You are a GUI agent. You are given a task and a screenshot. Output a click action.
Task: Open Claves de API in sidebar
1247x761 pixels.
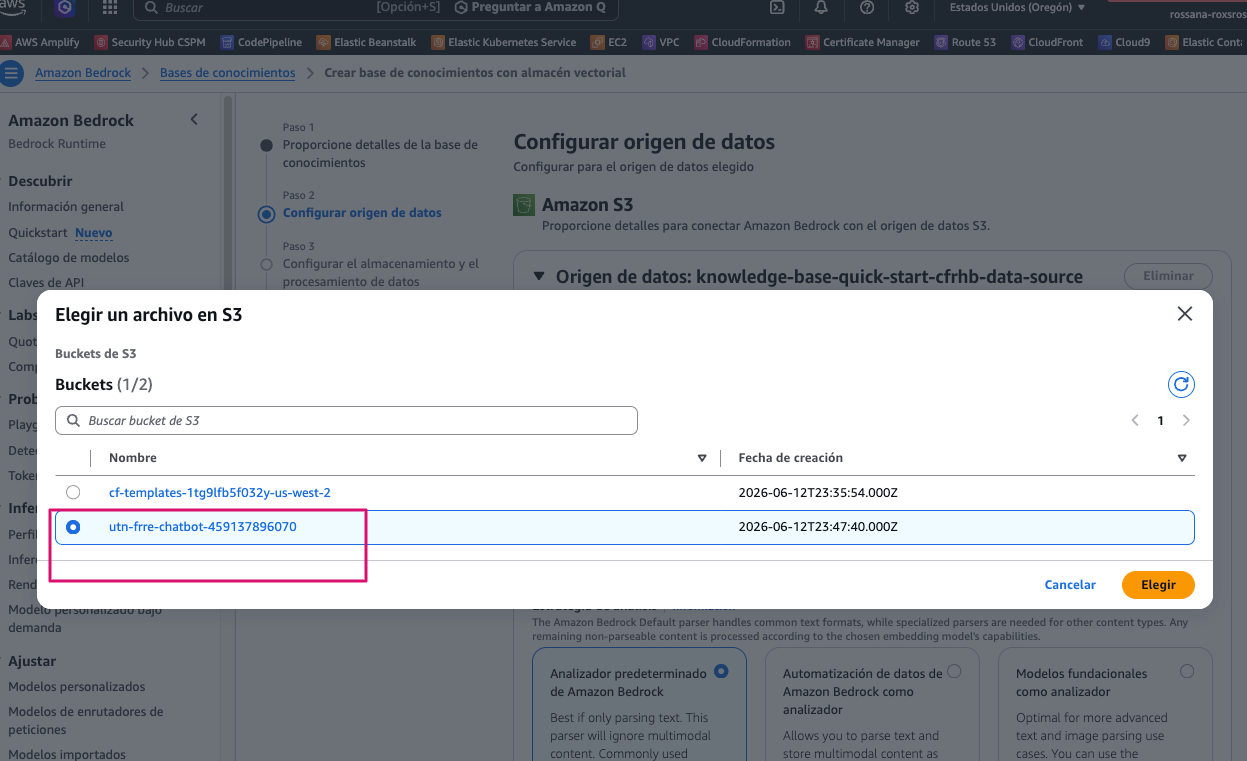(x=47, y=283)
